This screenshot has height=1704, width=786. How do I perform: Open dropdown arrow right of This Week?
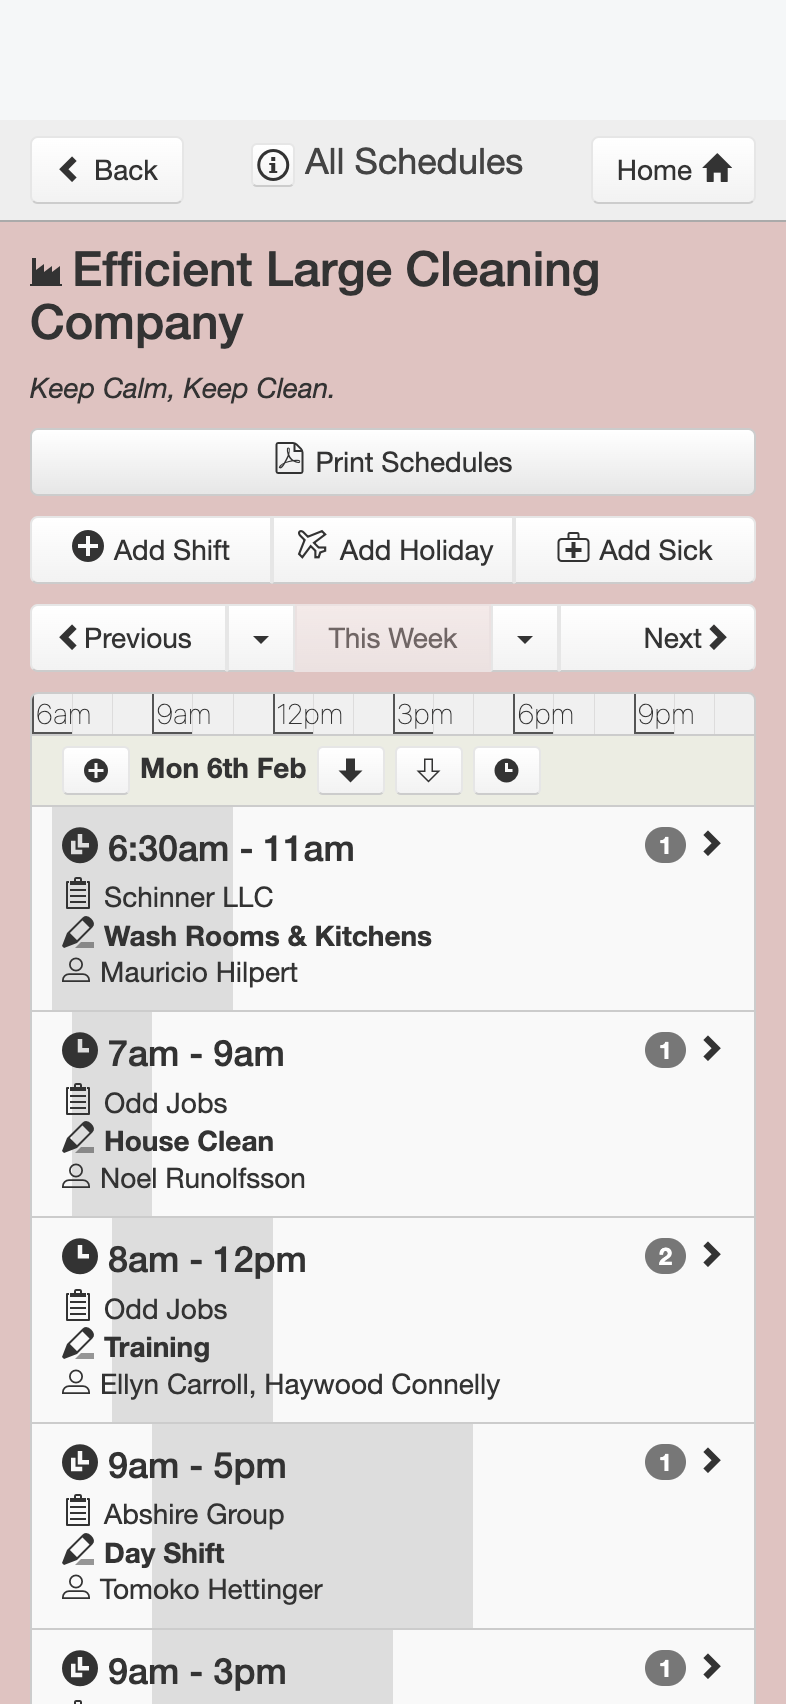click(524, 638)
